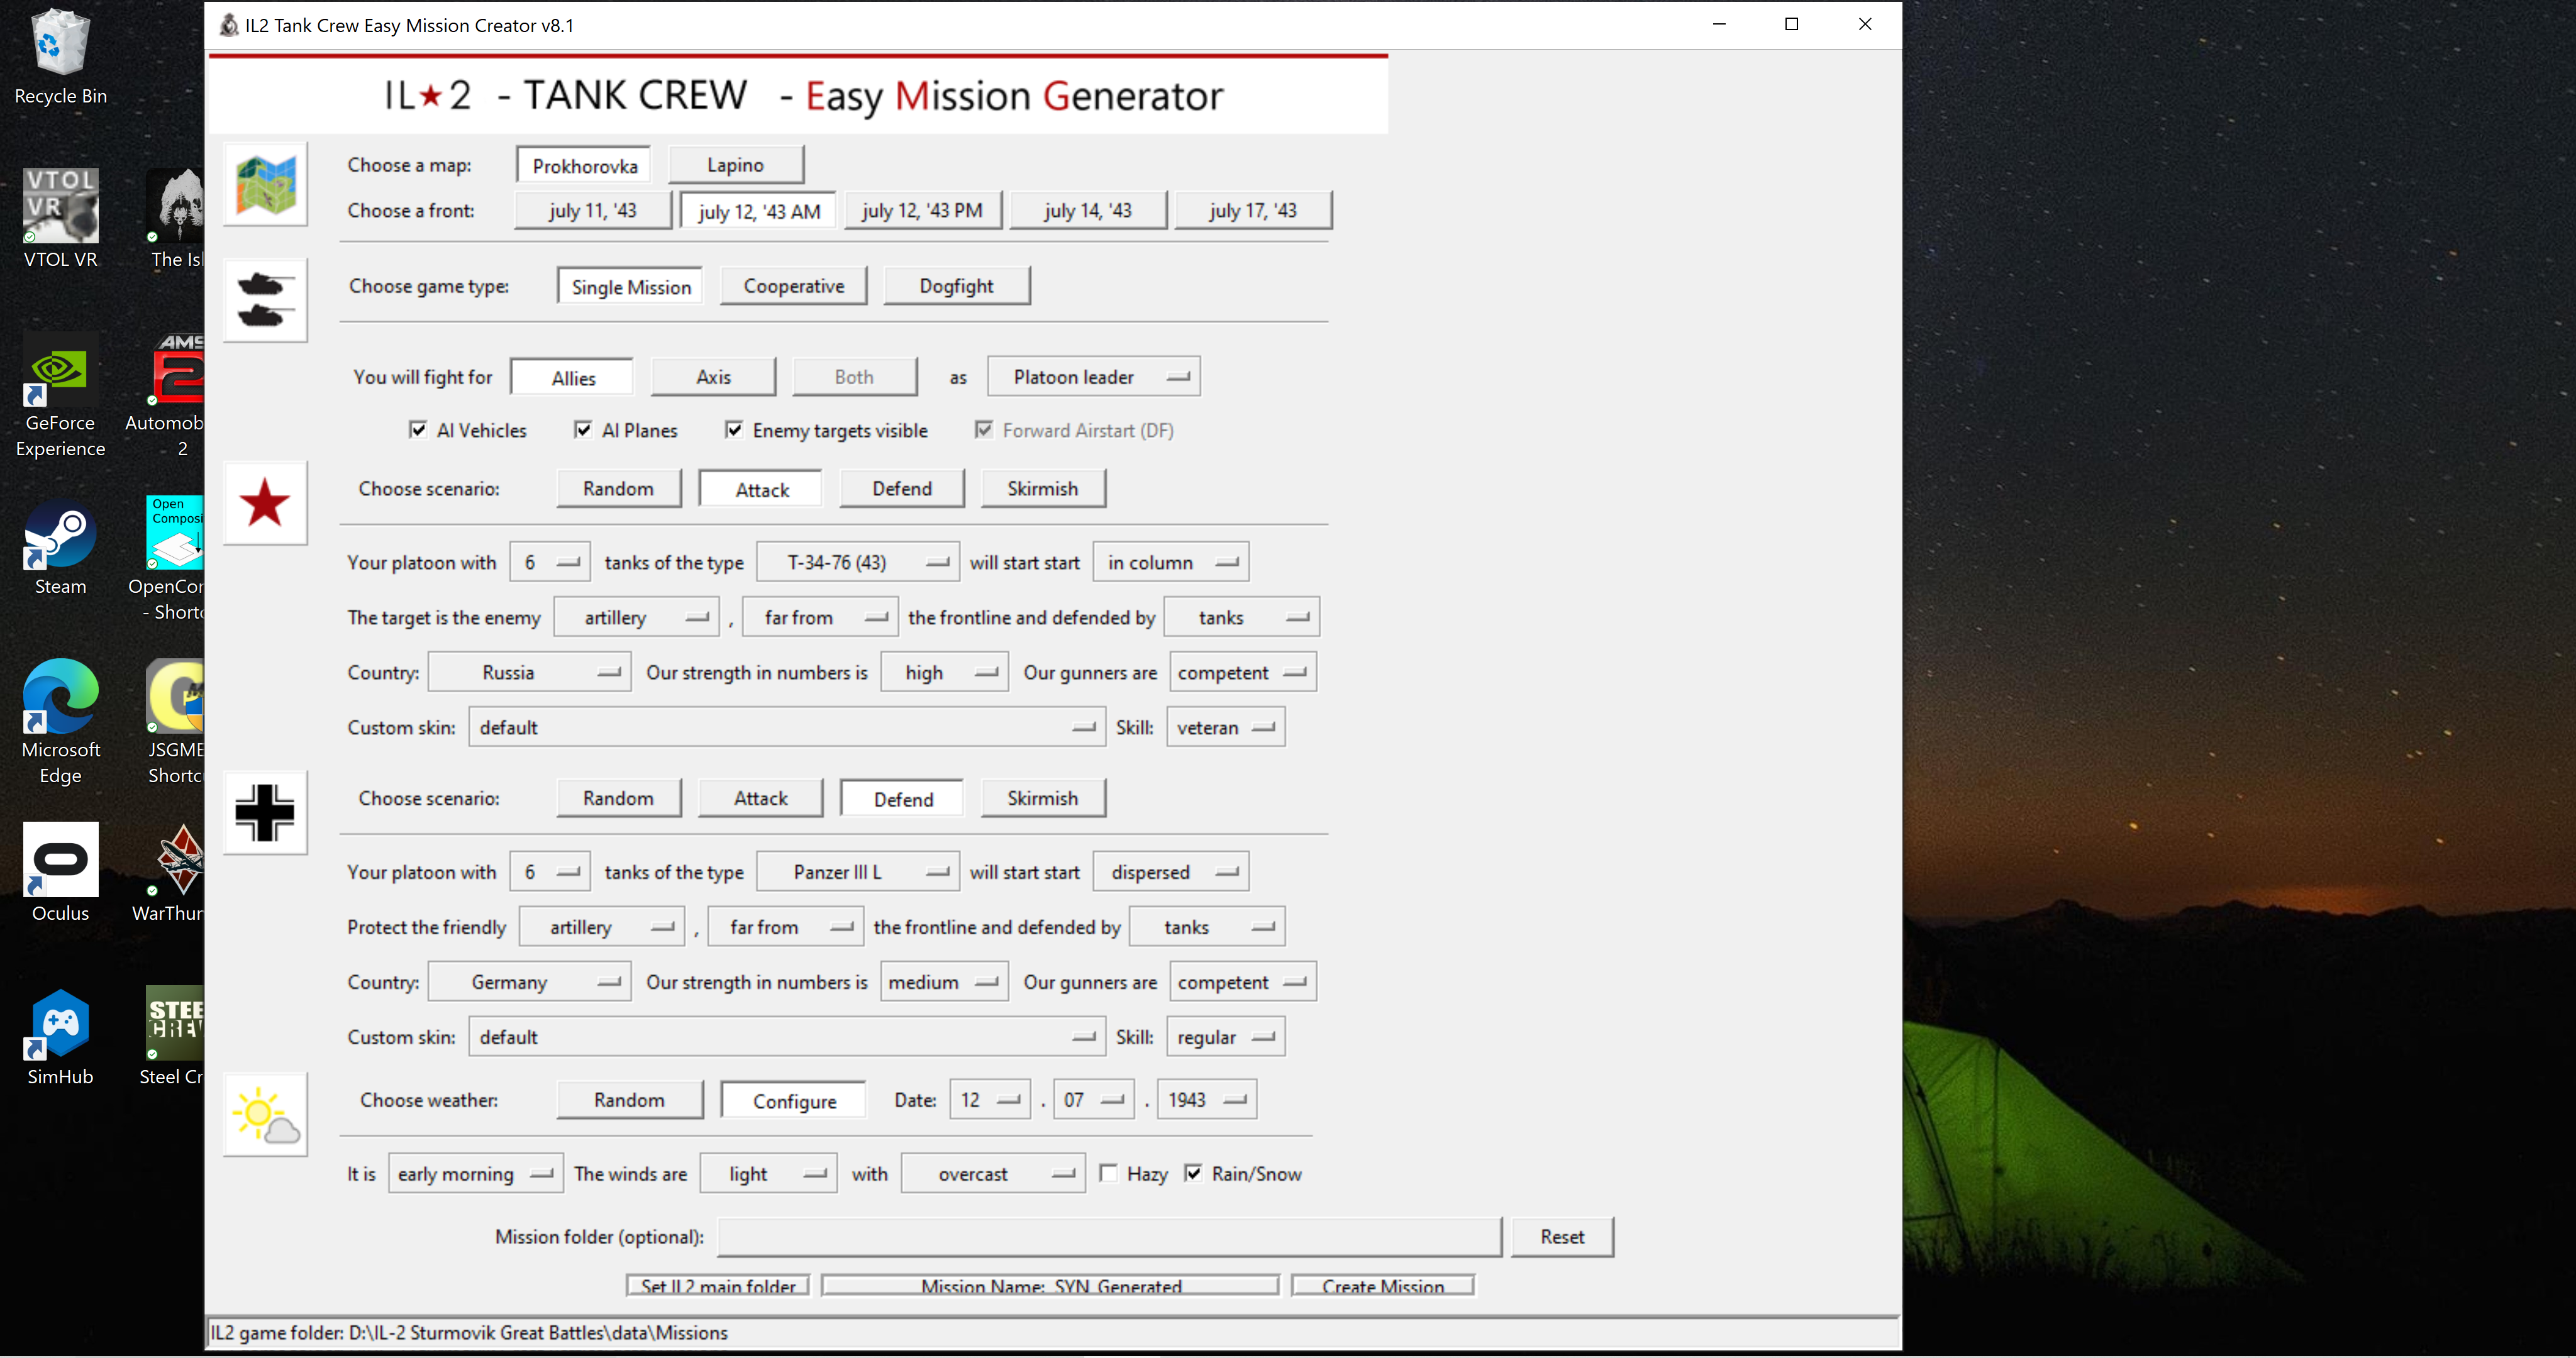Click the Reset button
The image size is (2576, 1358).
pos(1562,1237)
